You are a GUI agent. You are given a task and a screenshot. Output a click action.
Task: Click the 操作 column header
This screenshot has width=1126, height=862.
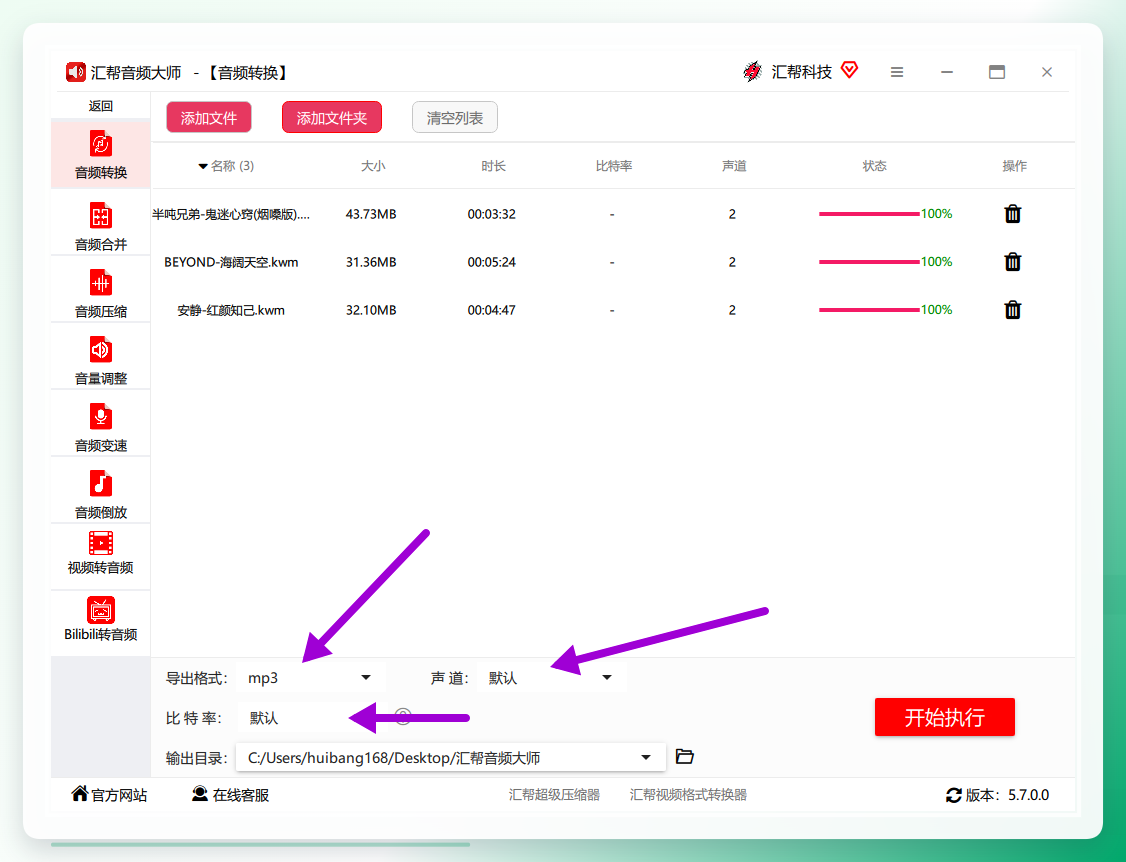1014,166
